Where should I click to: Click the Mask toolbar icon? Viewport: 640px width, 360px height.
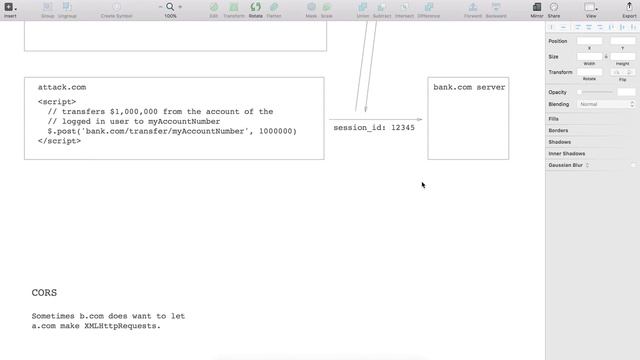311,7
